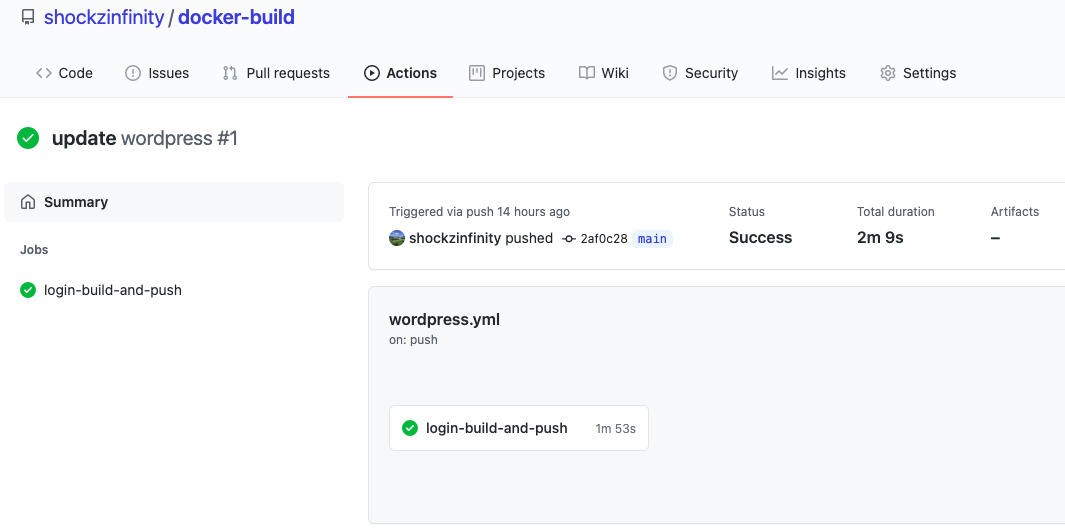The image size is (1065, 531).
Task: Click the Wiki book icon
Action: (x=587, y=73)
